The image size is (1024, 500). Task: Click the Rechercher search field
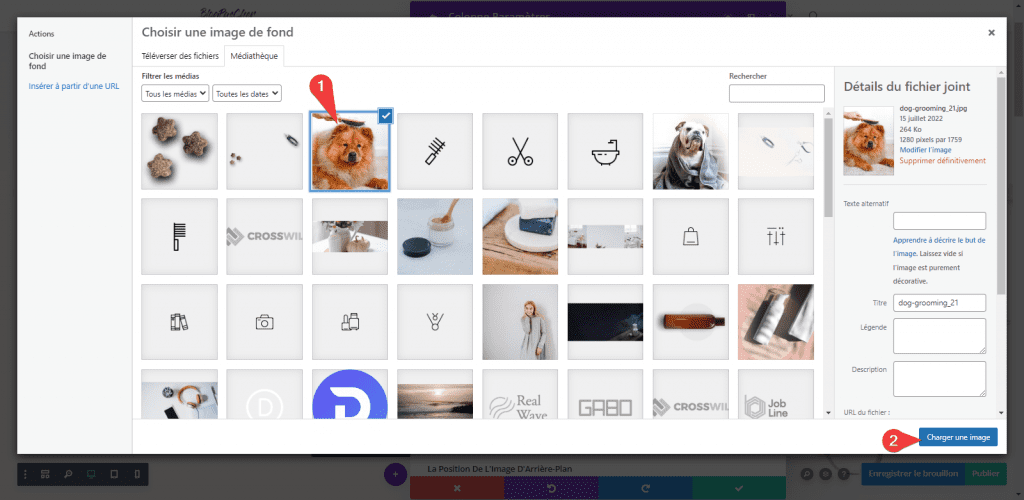[776, 93]
